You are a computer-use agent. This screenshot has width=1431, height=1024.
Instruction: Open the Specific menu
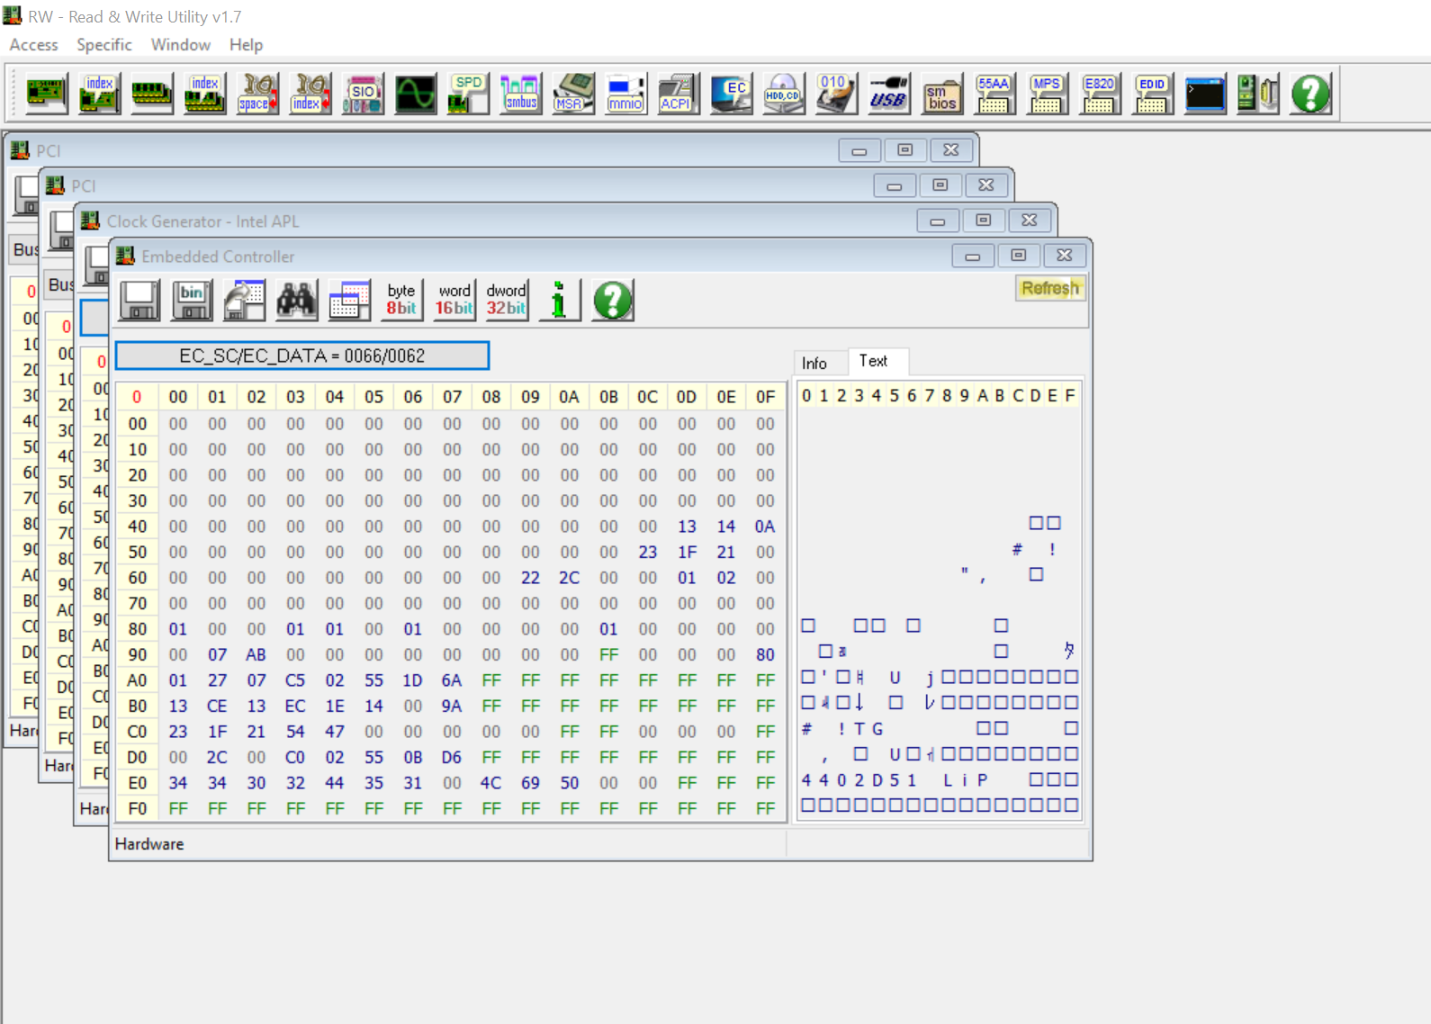click(104, 45)
